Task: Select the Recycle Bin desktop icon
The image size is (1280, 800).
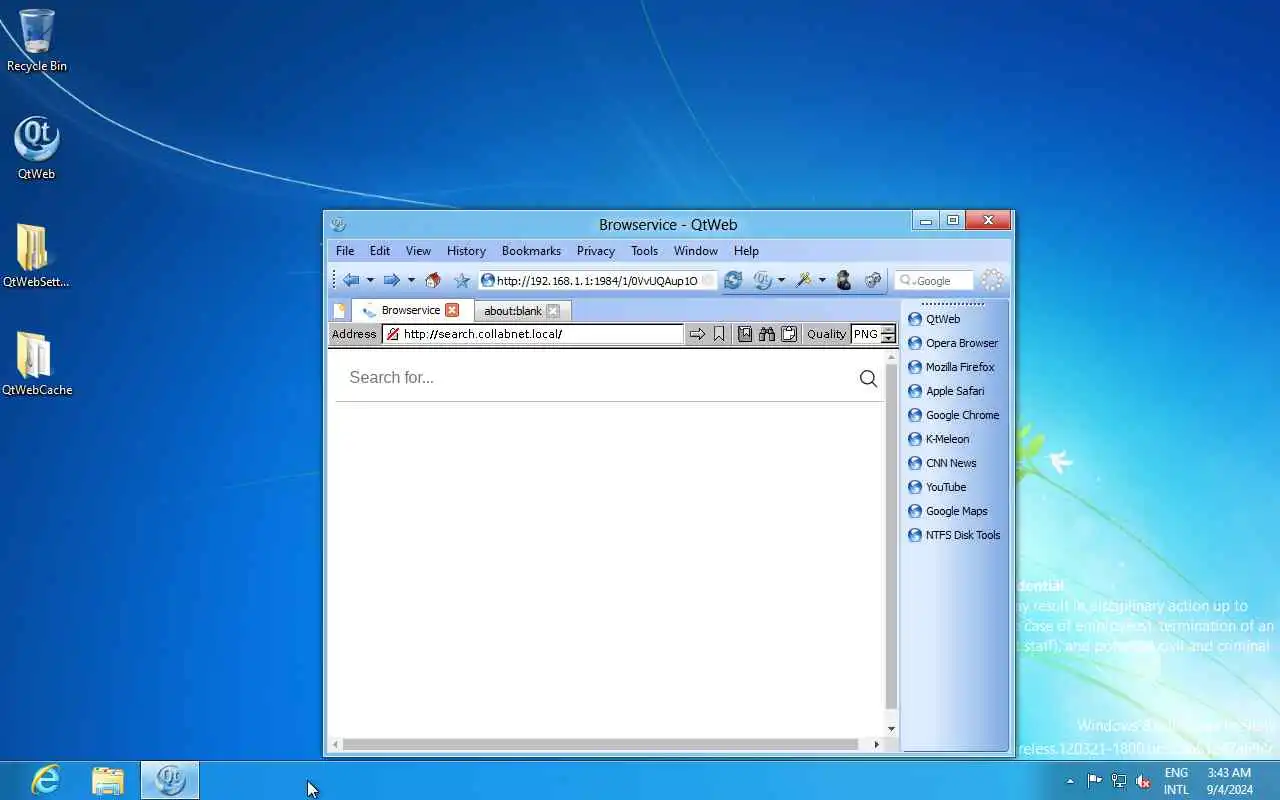Action: (x=37, y=40)
